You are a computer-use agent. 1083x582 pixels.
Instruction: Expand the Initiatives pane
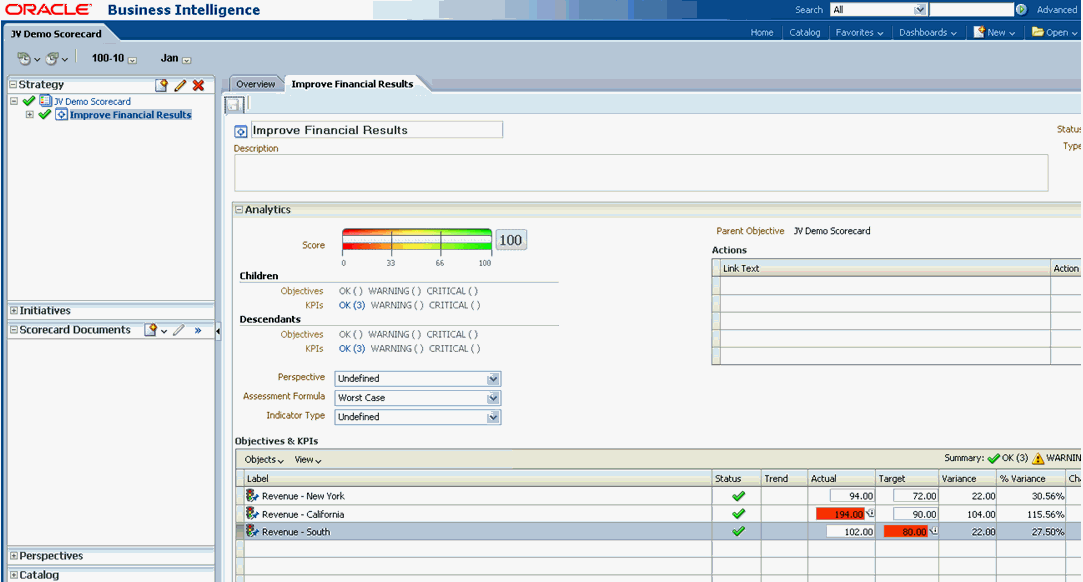13,311
